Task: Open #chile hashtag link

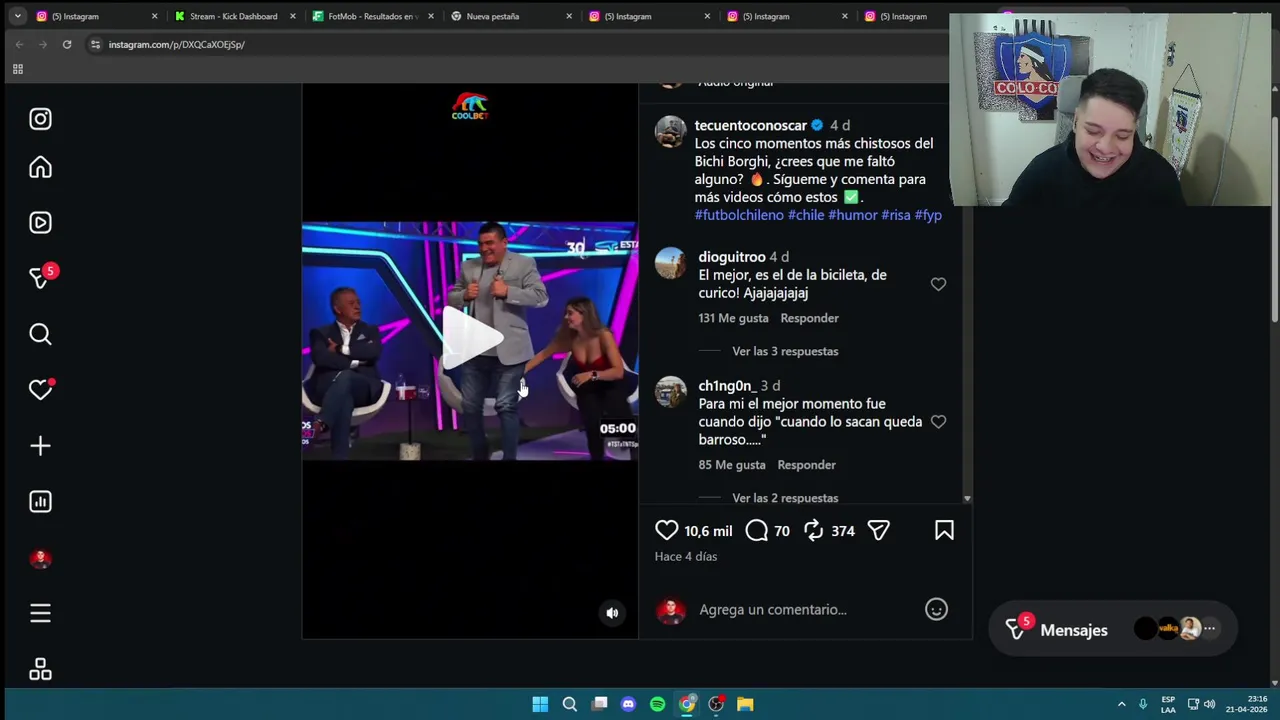Action: pyautogui.click(x=806, y=215)
